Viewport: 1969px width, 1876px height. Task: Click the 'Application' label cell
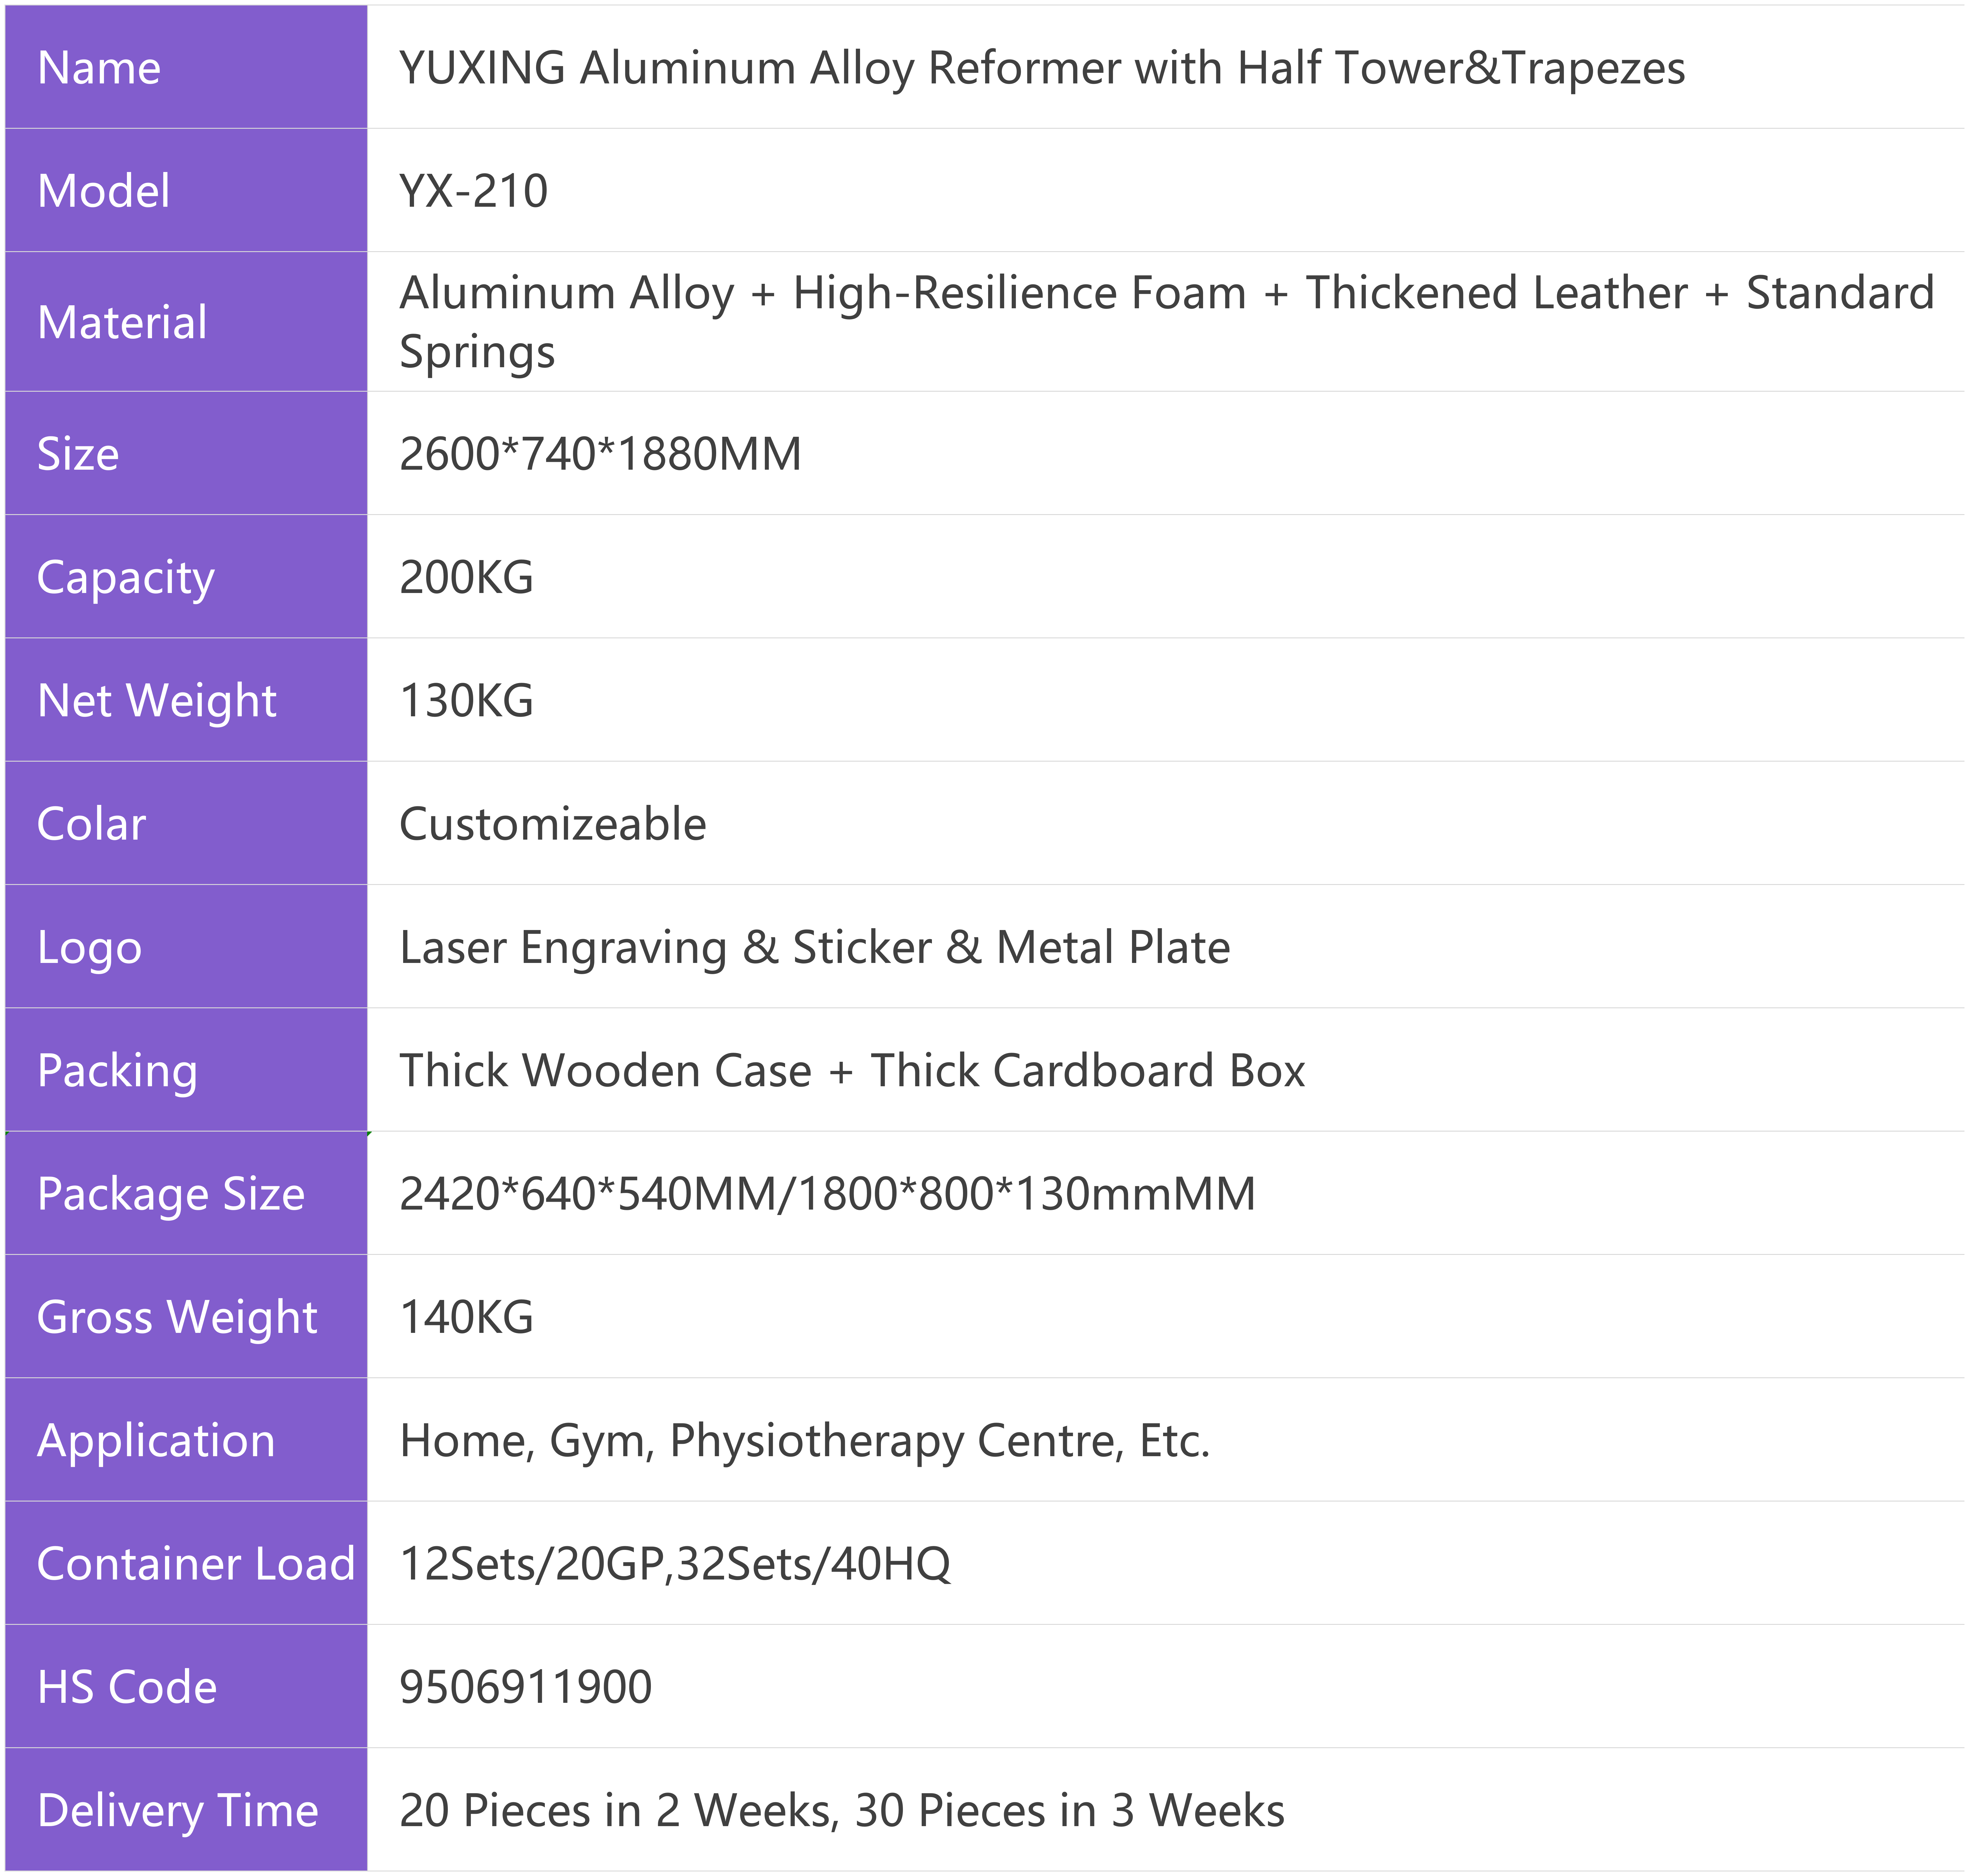point(186,1439)
